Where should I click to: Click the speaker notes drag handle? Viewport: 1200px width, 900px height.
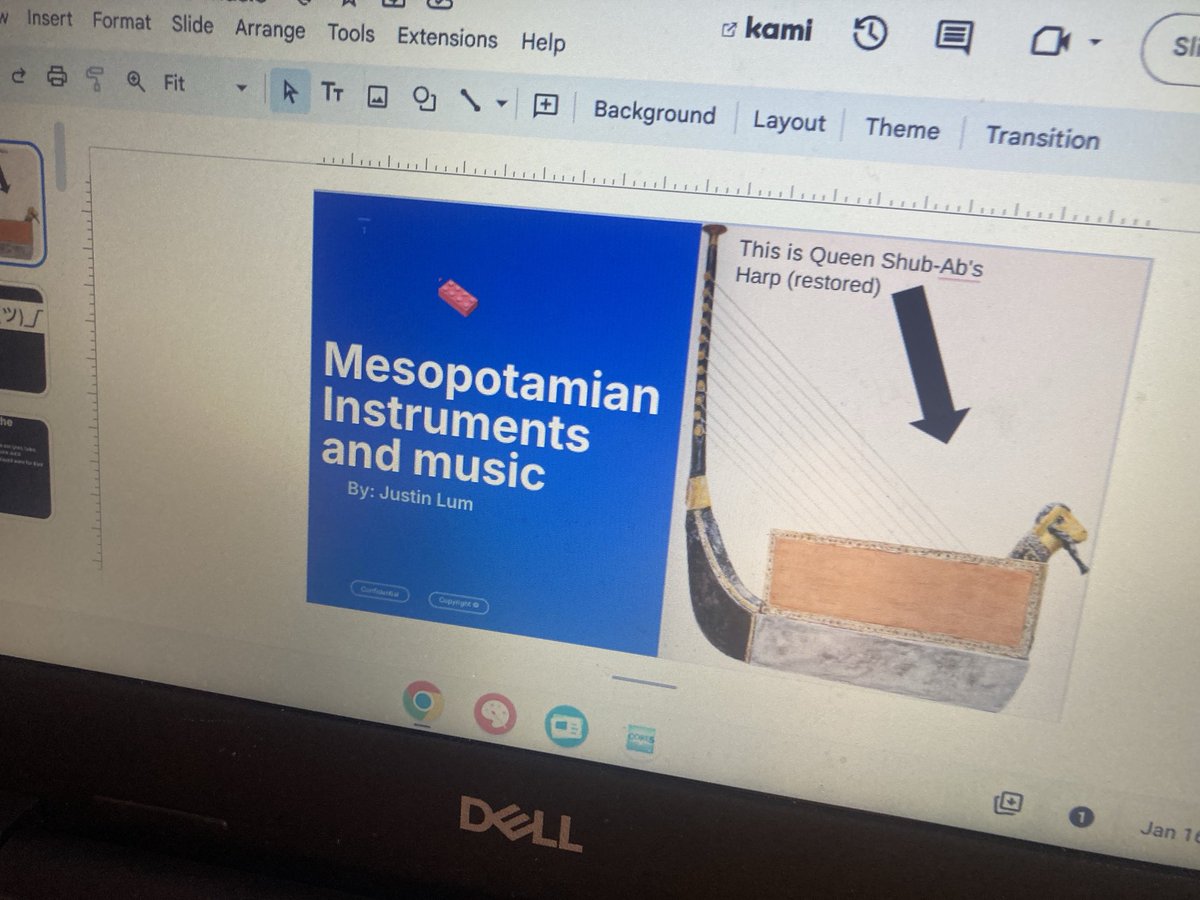(644, 683)
